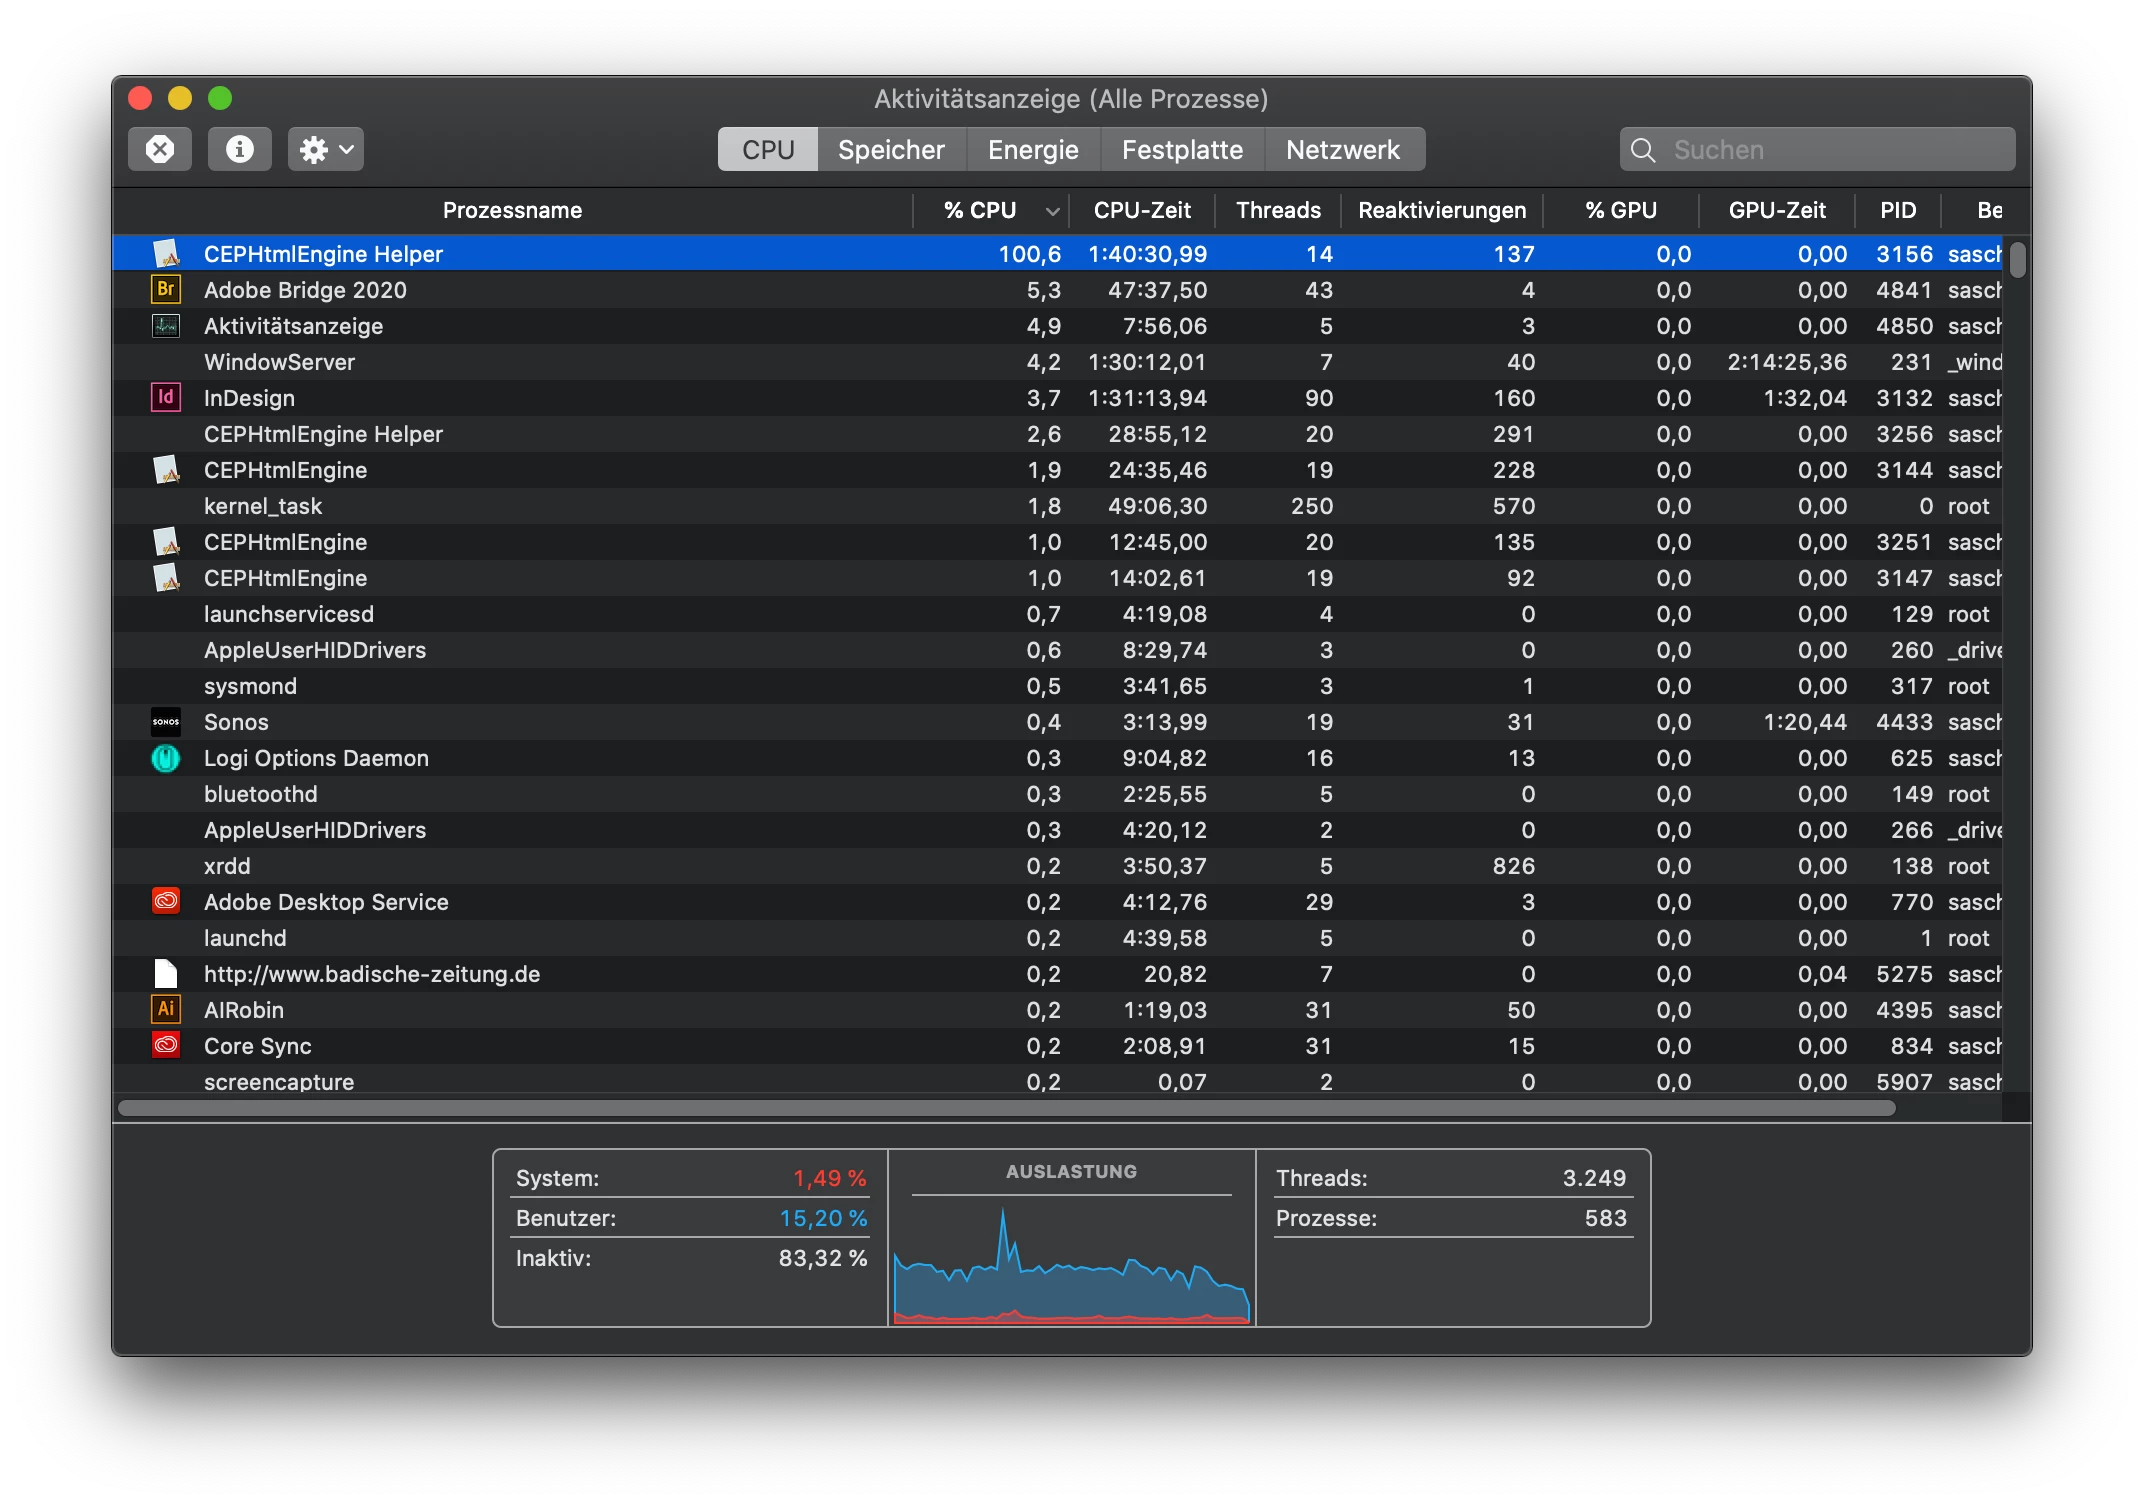The width and height of the screenshot is (2144, 1504).
Task: Open the gear actions dropdown menu
Action: (x=325, y=150)
